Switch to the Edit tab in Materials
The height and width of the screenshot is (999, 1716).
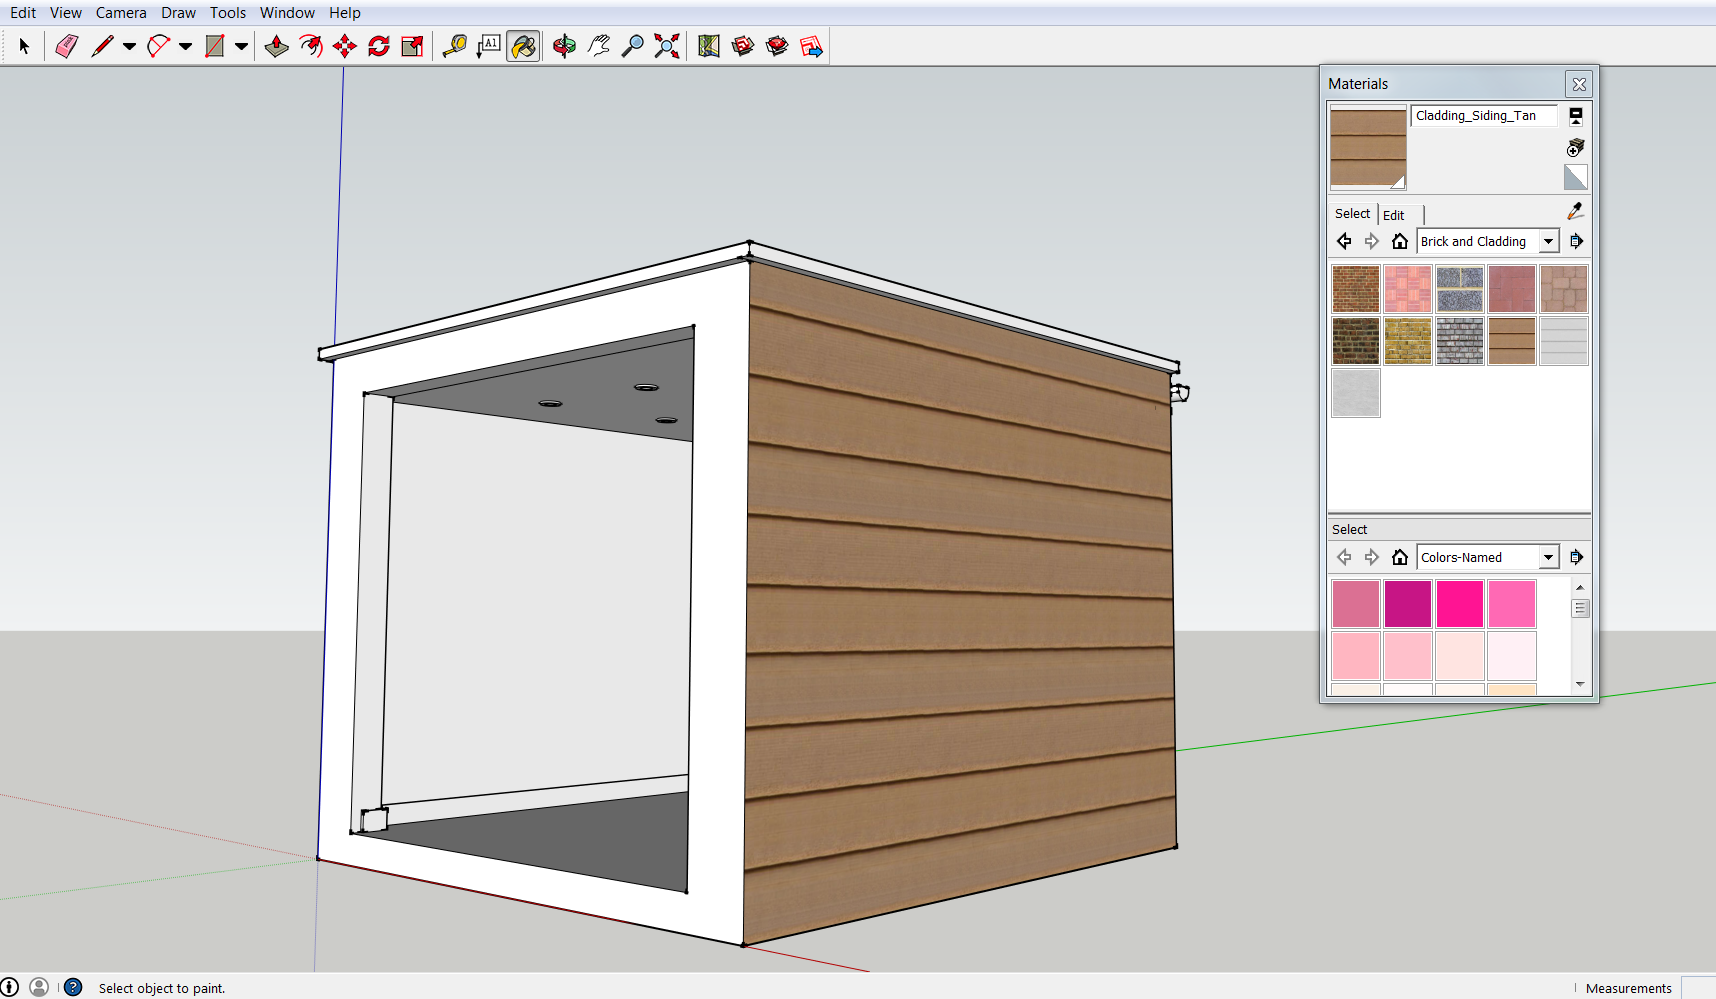click(1393, 215)
